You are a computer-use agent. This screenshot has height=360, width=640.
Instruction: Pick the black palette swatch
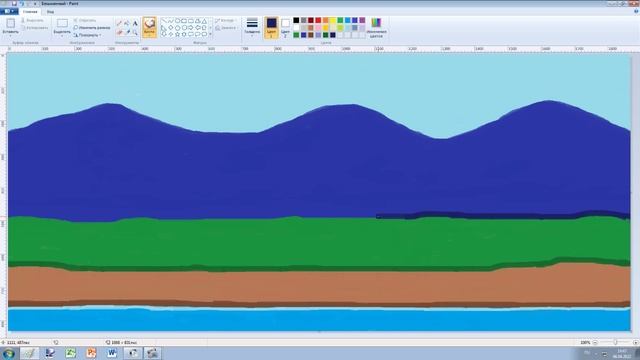coord(296,20)
